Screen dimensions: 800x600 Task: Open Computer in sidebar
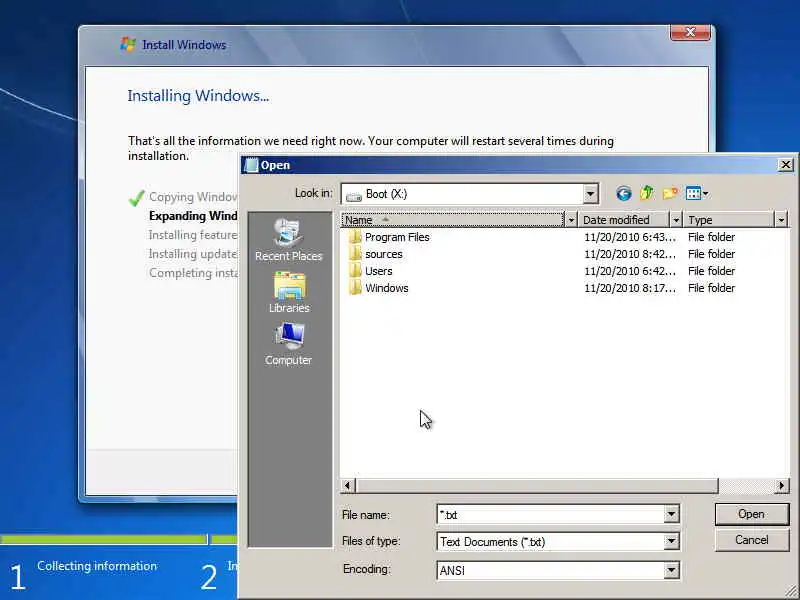click(289, 344)
